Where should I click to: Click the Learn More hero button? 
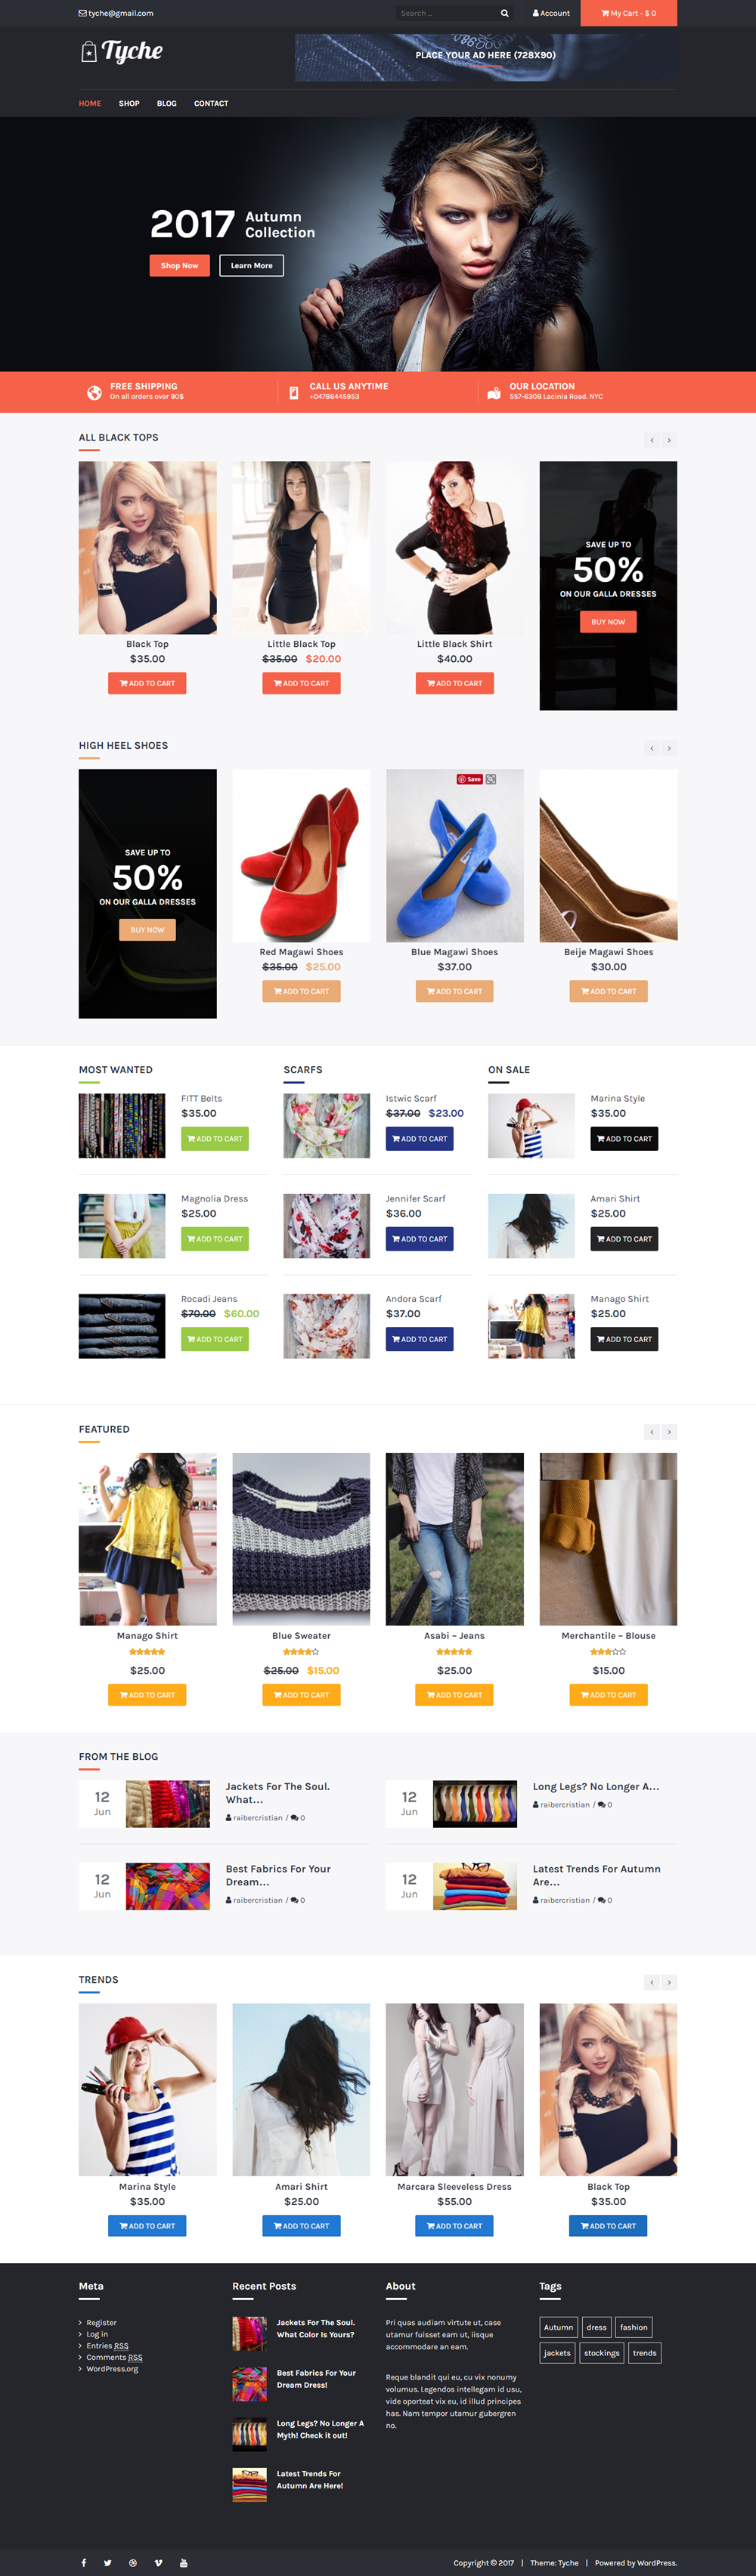(x=251, y=265)
